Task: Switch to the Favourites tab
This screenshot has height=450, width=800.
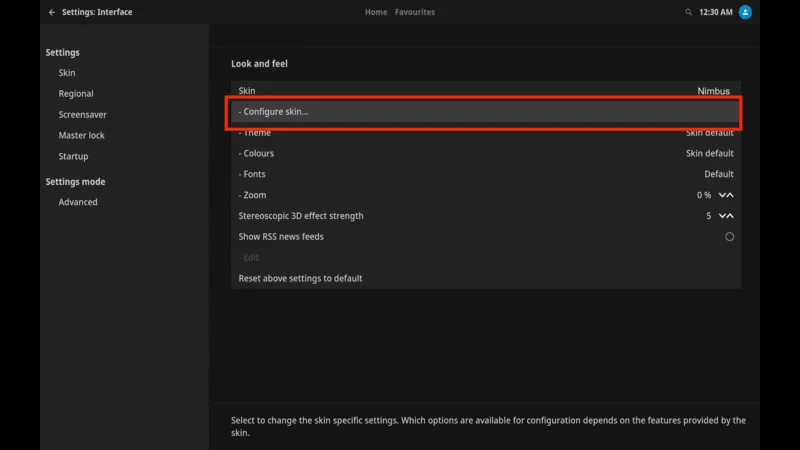Action: tap(415, 12)
